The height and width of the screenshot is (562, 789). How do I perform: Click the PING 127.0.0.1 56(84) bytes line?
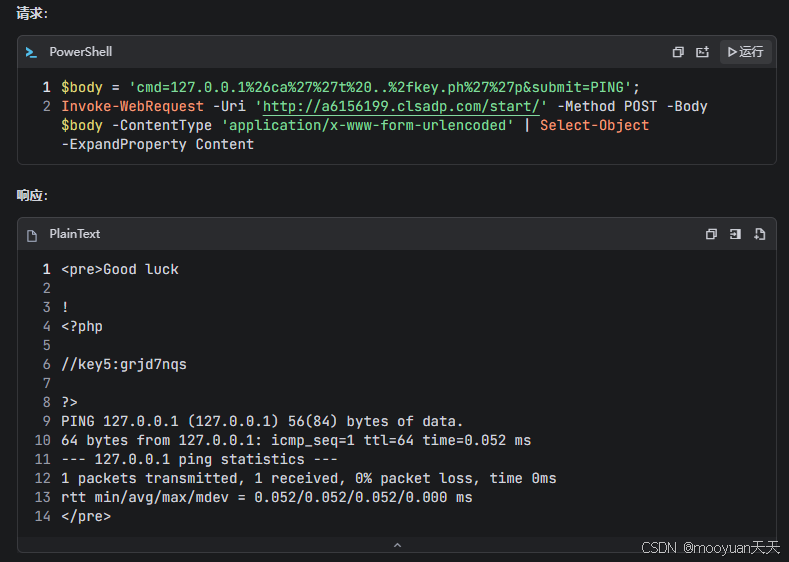point(262,421)
